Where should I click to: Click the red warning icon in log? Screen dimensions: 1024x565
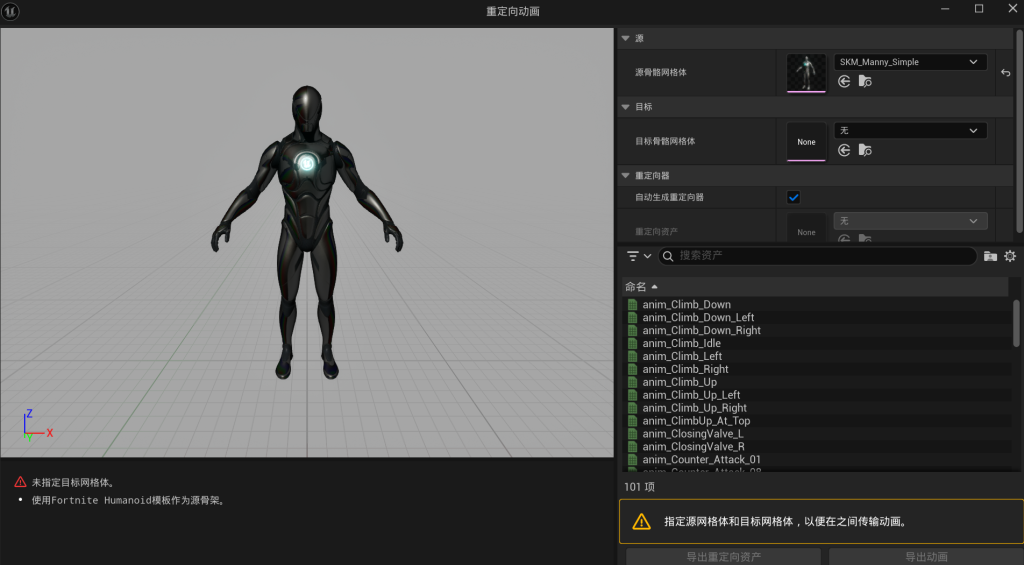click(x=20, y=482)
